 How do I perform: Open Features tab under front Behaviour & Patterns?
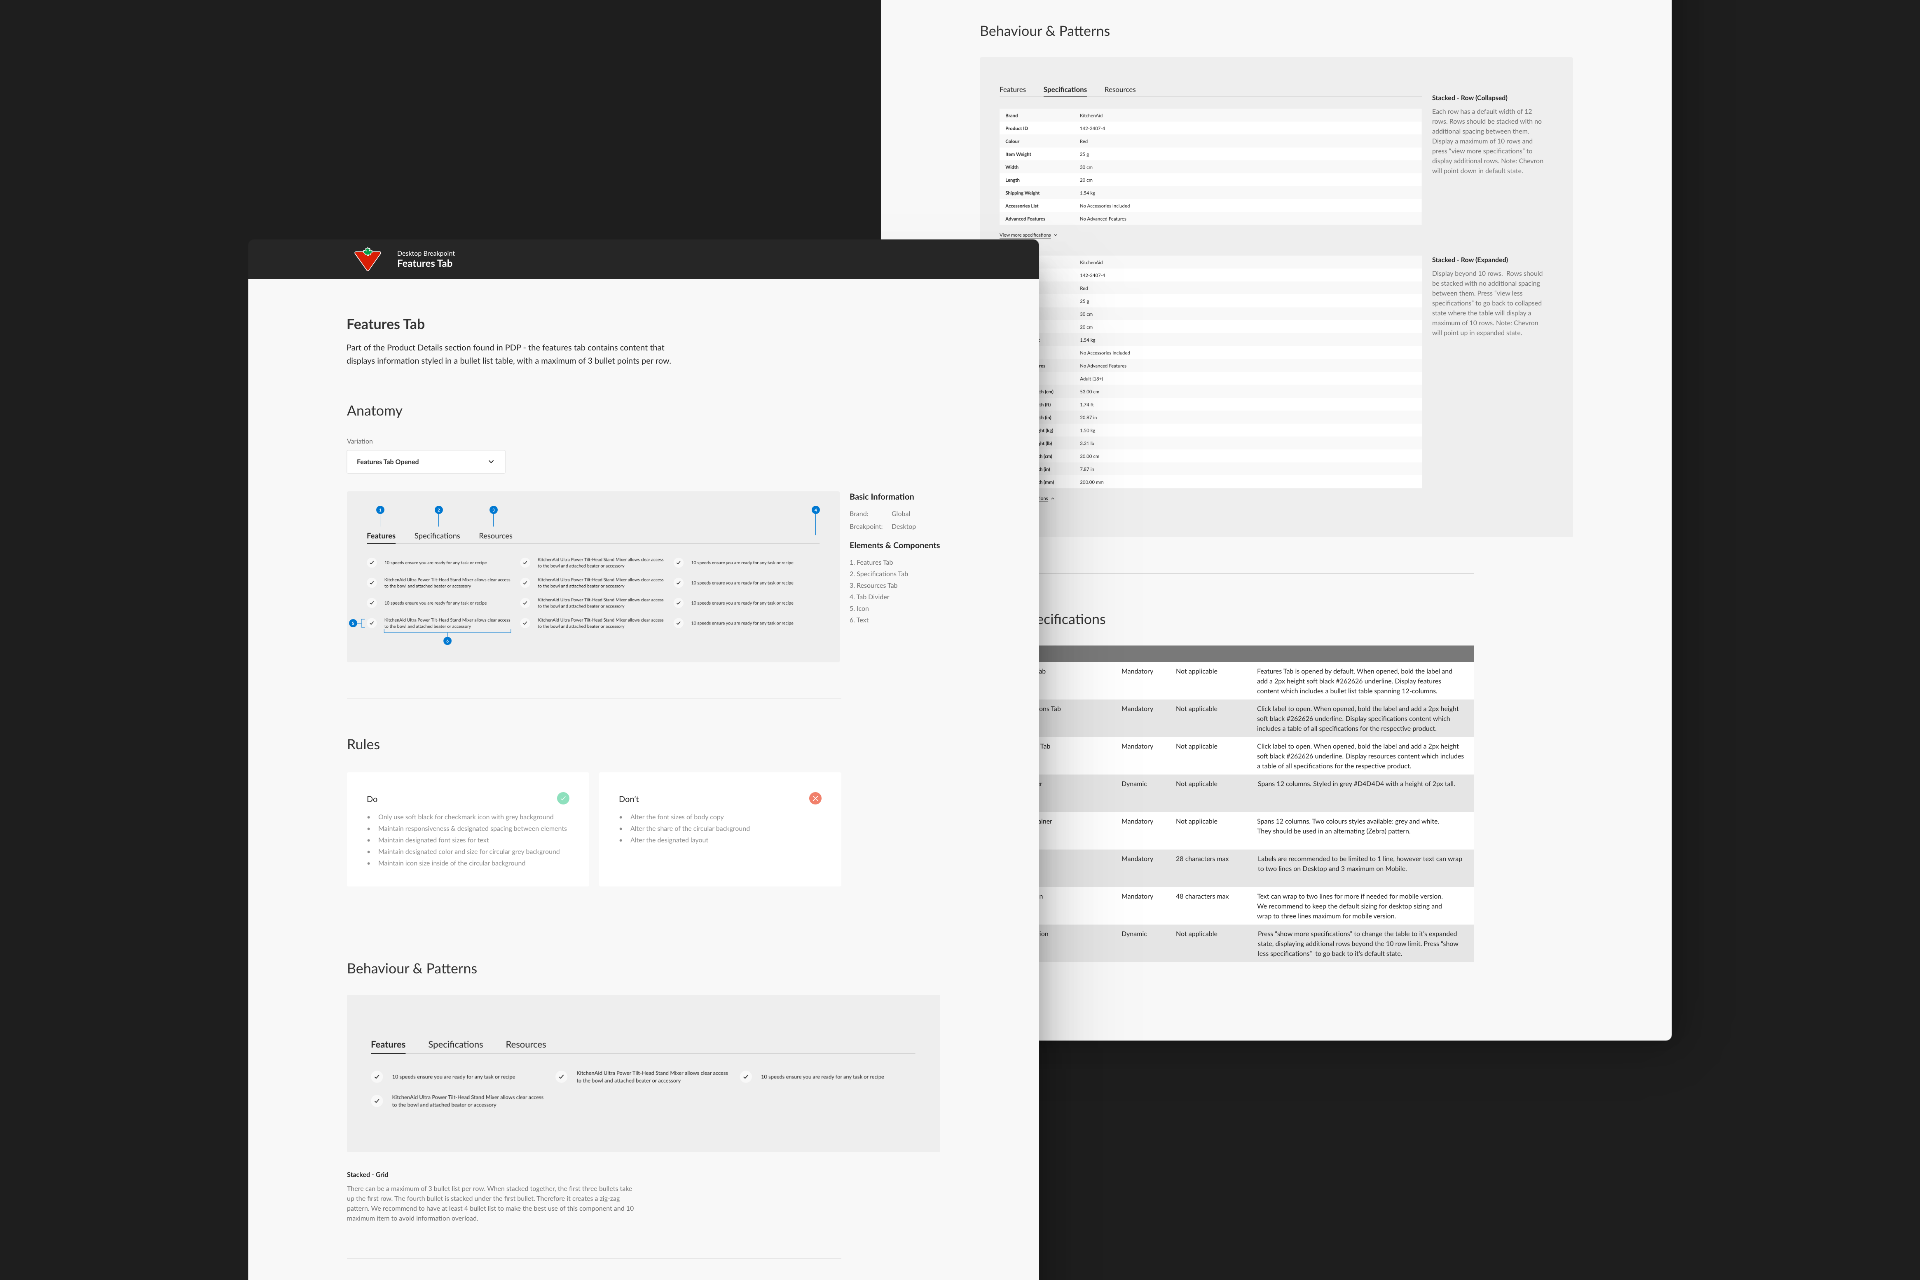pos(388,1044)
